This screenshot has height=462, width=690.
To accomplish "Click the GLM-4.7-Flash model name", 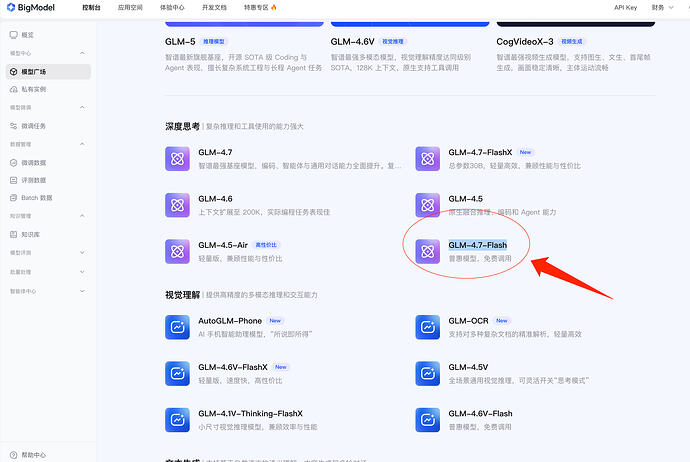I will (x=477, y=245).
